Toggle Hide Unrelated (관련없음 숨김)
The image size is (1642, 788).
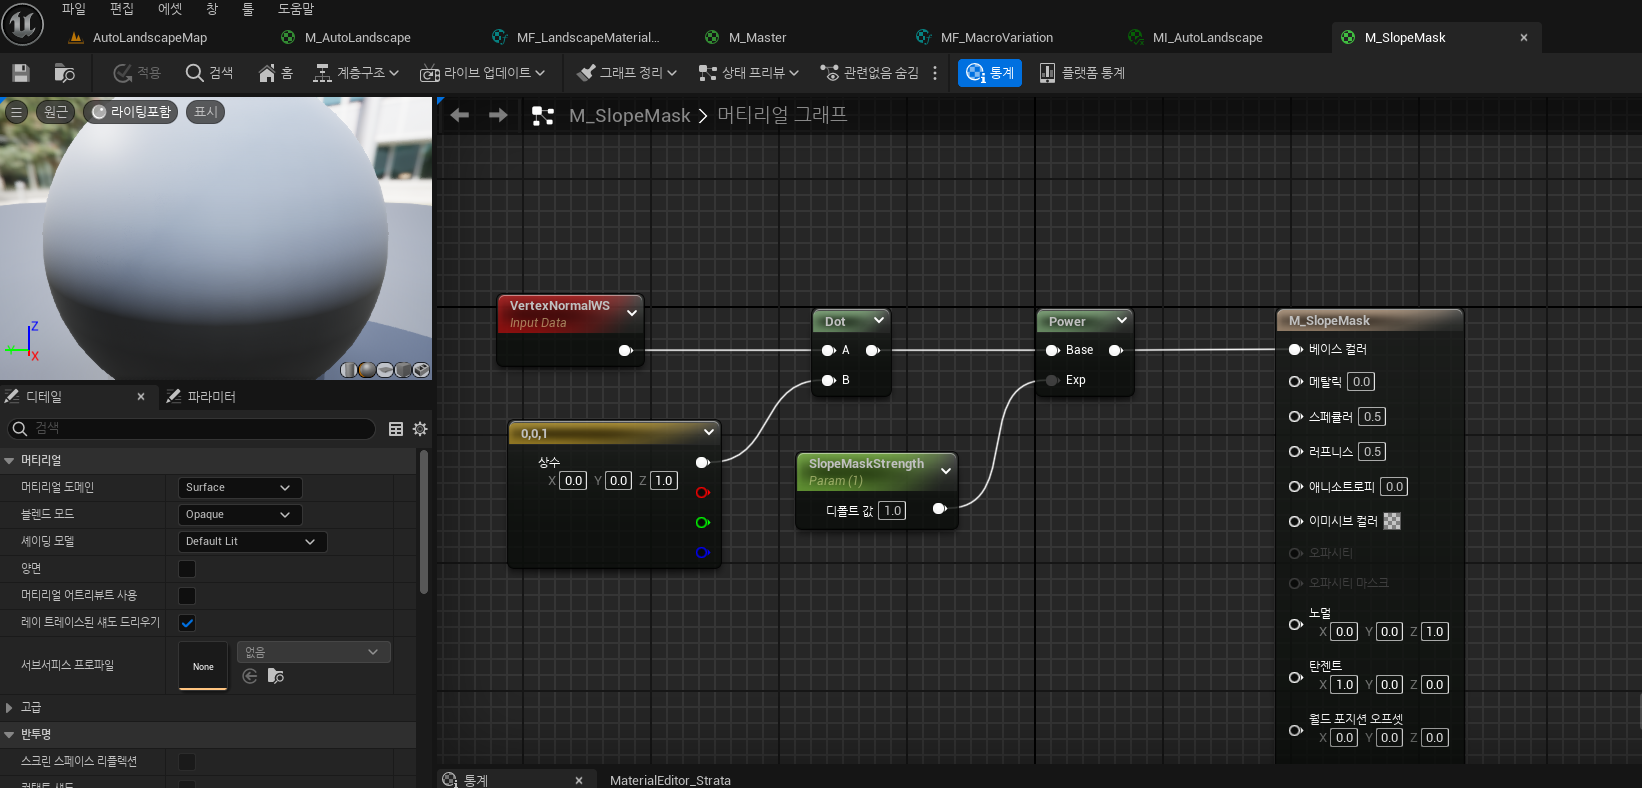[x=869, y=73]
